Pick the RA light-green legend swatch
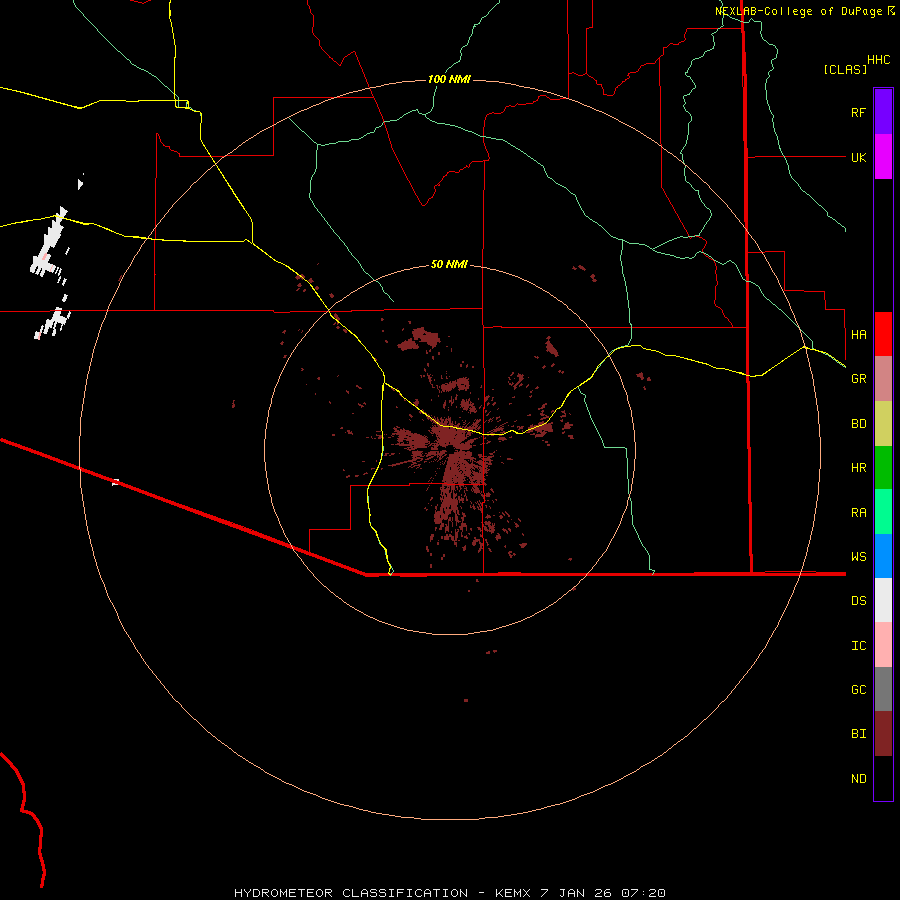 coord(883,511)
